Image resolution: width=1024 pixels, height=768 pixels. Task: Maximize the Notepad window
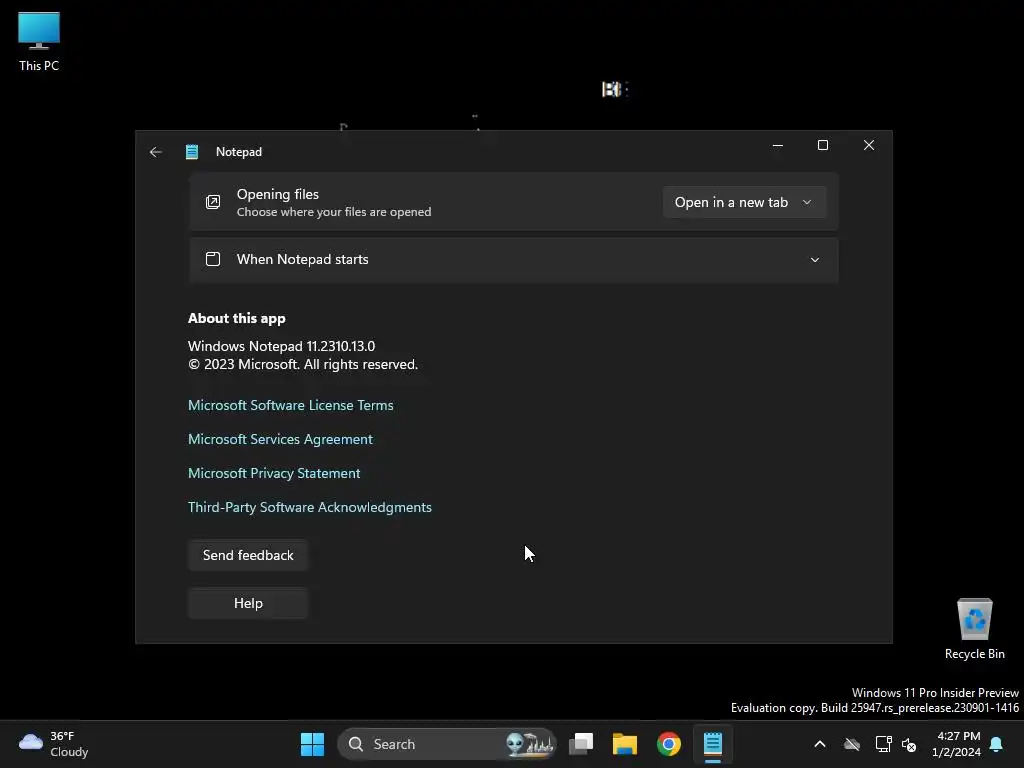tap(823, 145)
